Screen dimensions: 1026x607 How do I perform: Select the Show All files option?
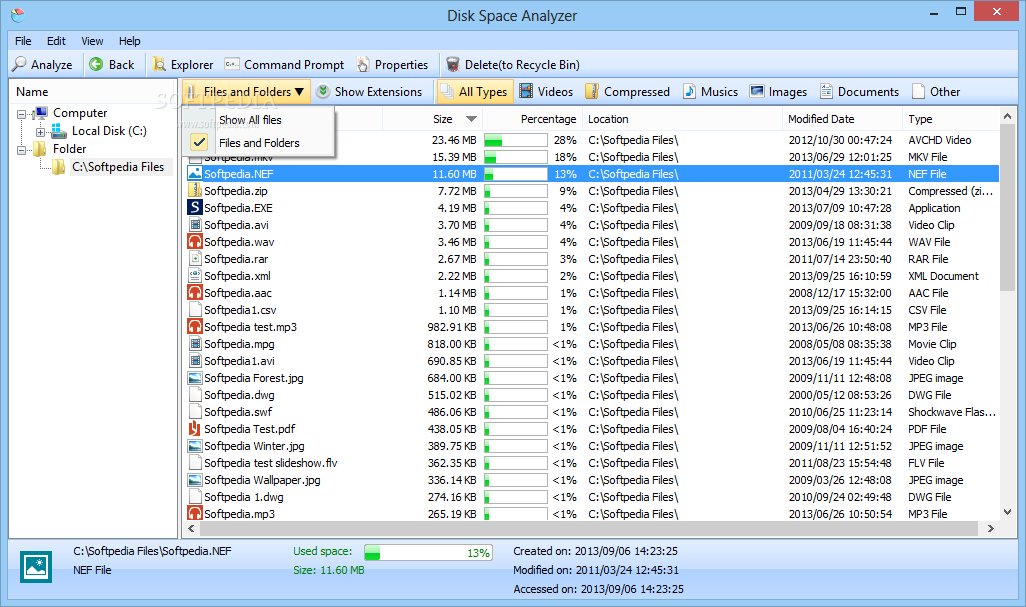(x=258, y=120)
